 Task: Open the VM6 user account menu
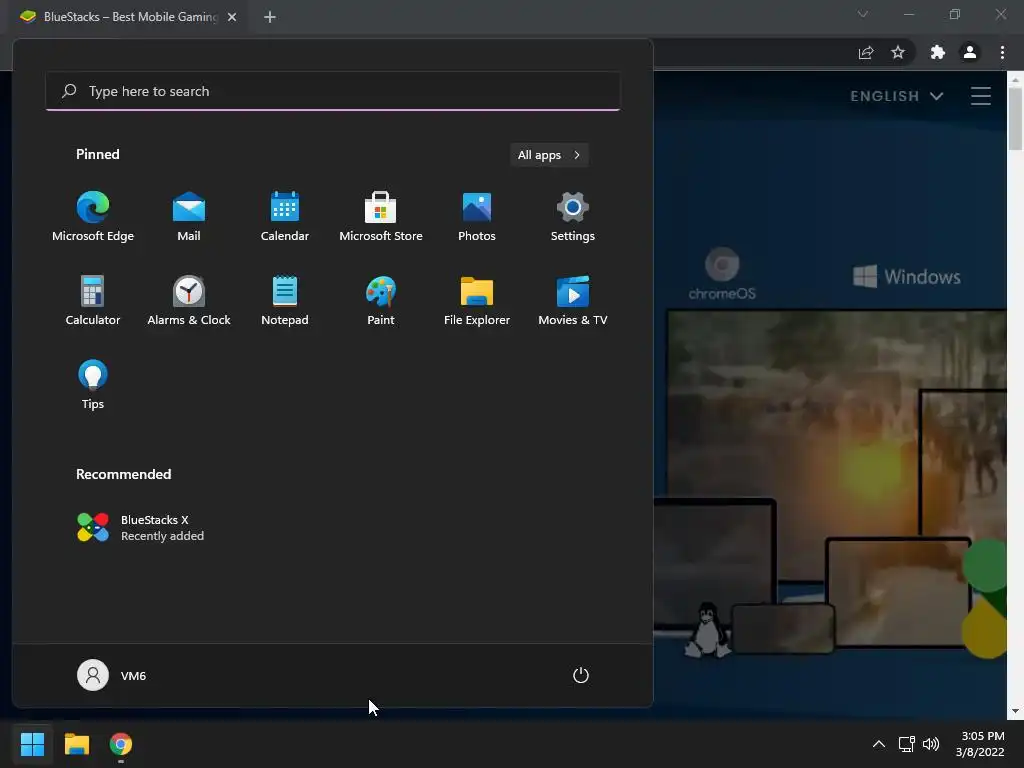coord(112,675)
